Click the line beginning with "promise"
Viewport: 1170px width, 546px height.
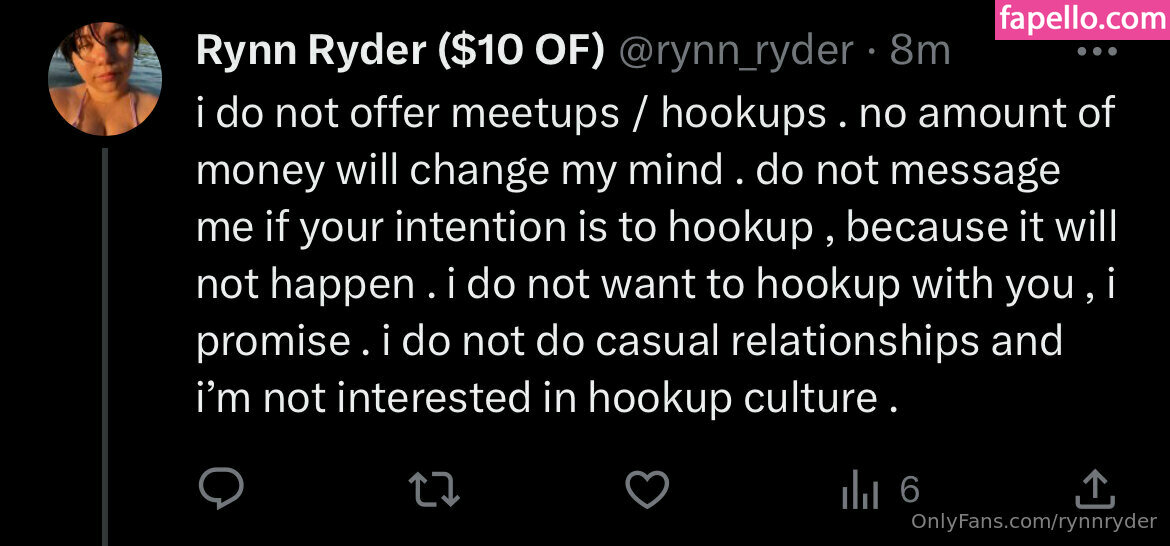click(628, 342)
